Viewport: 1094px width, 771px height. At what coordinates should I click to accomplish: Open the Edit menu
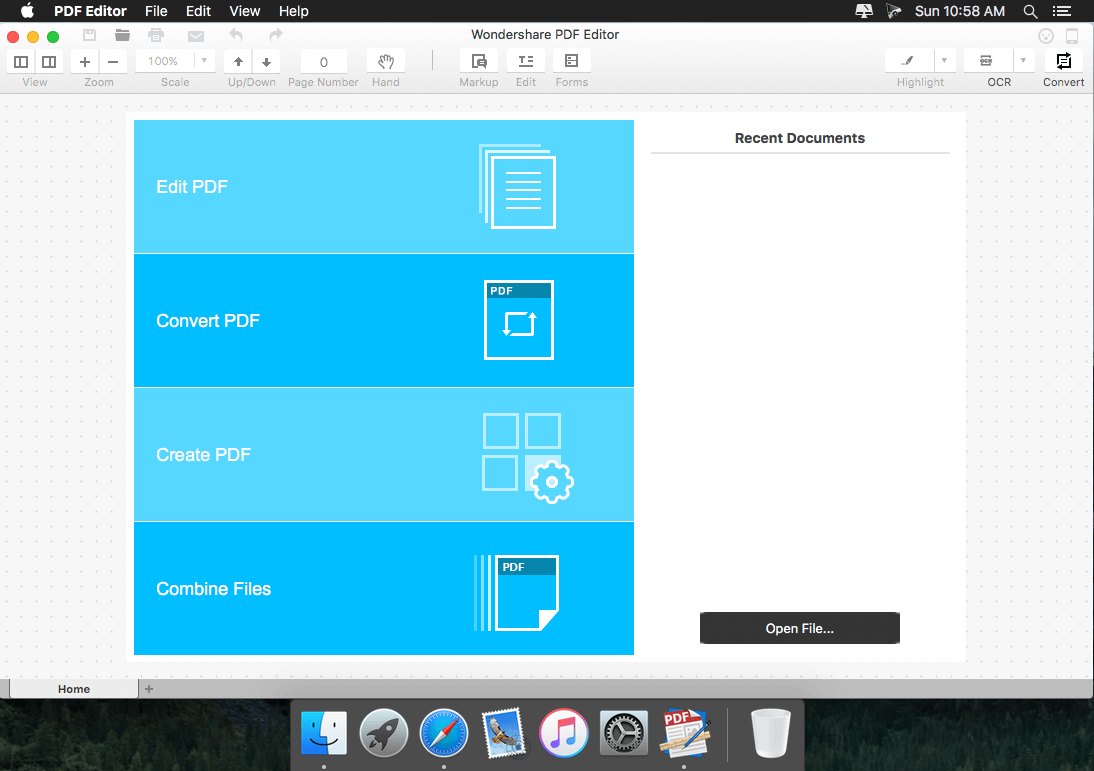198,11
